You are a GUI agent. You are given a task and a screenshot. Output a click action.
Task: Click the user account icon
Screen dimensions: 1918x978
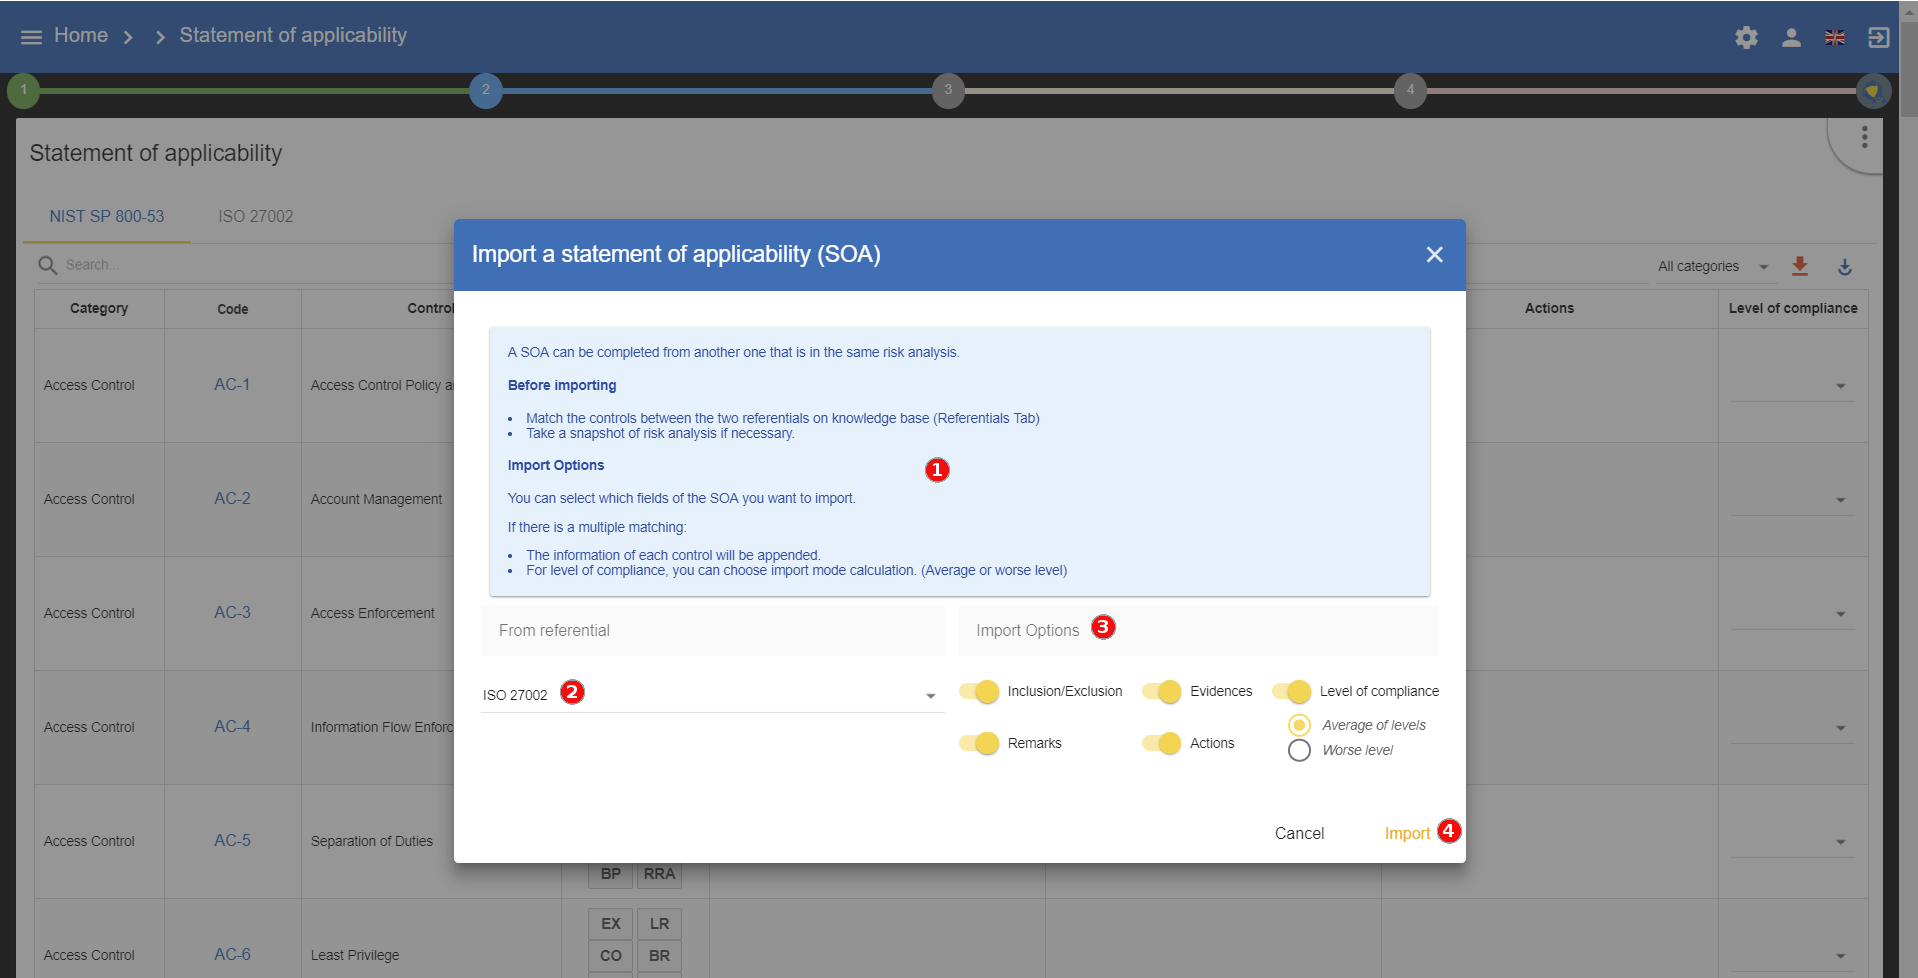coord(1791,38)
